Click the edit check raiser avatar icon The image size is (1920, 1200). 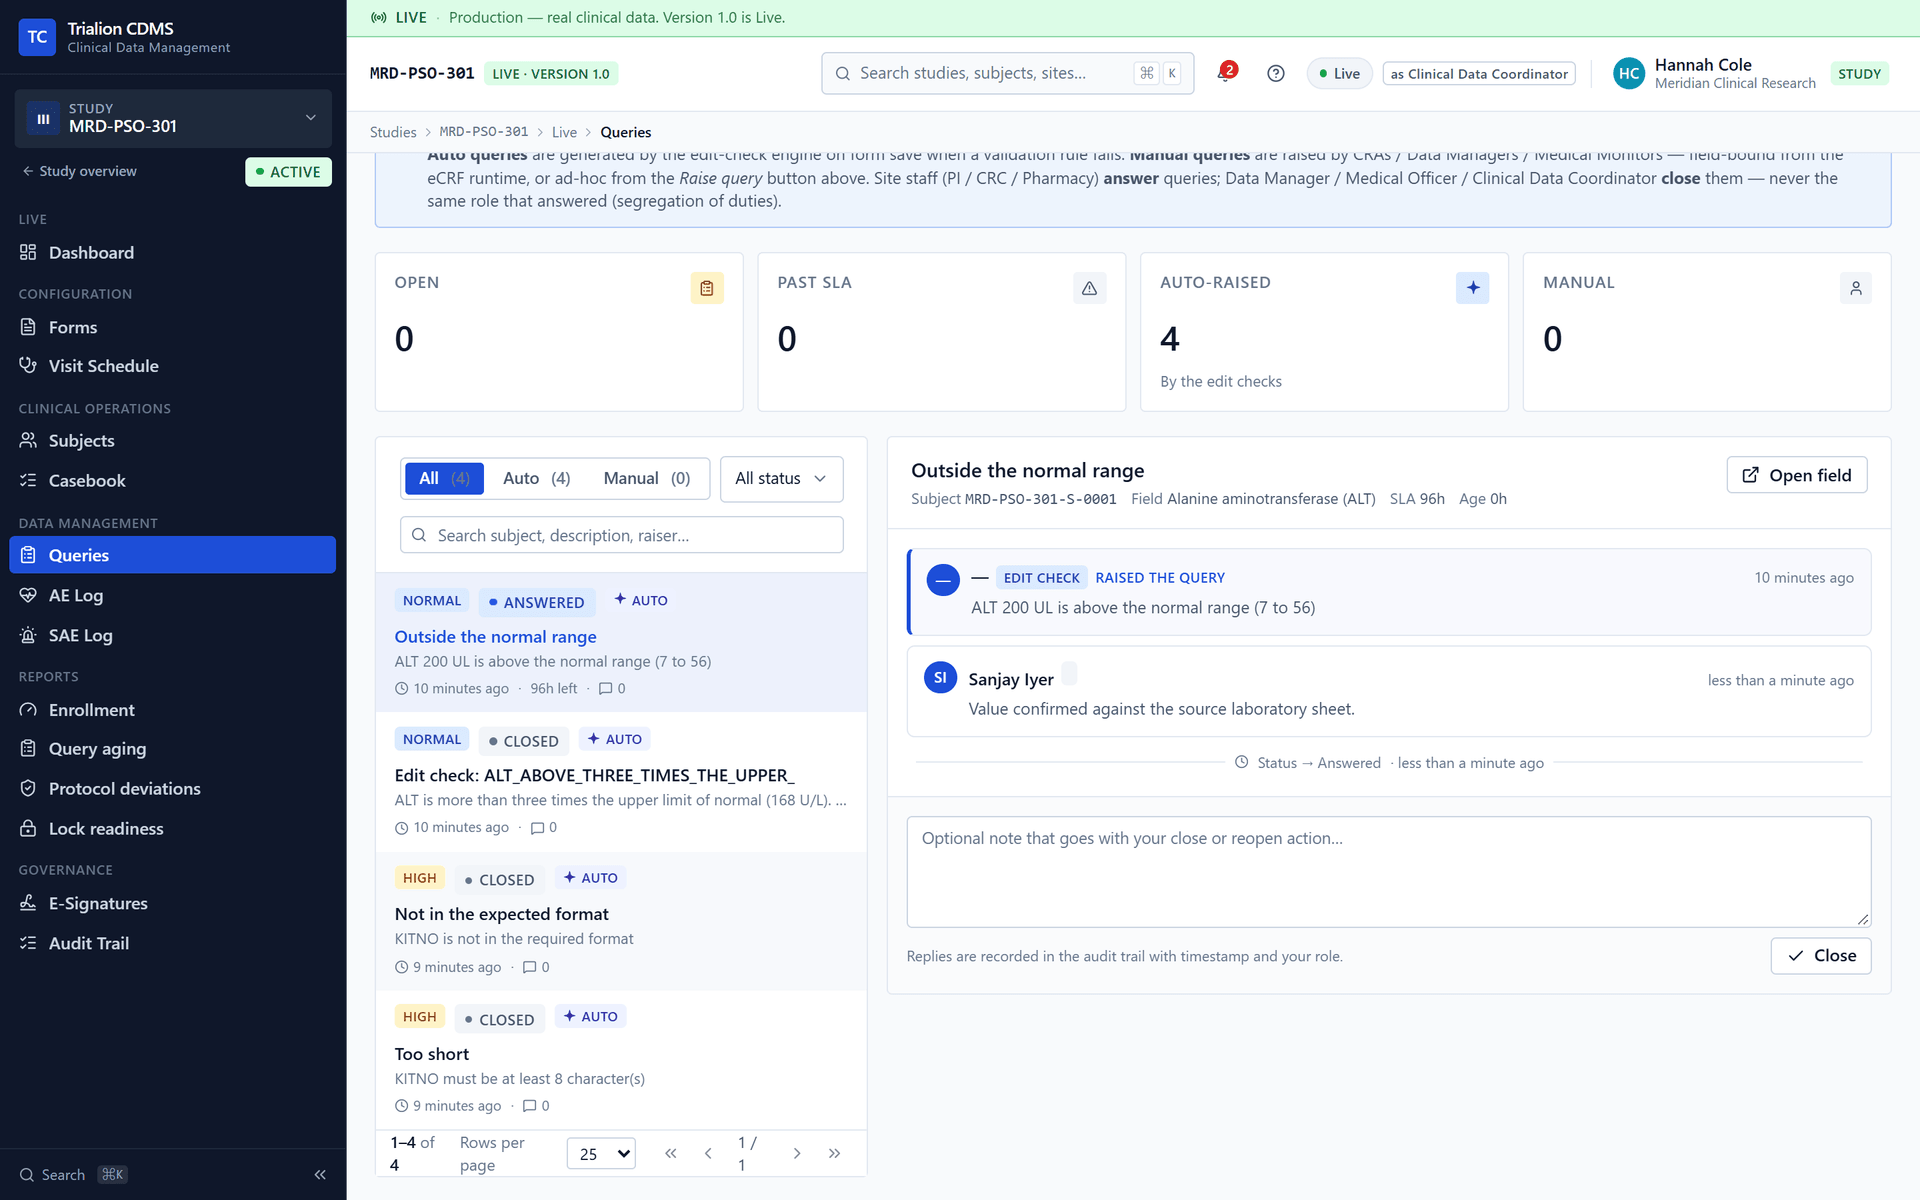(x=943, y=580)
